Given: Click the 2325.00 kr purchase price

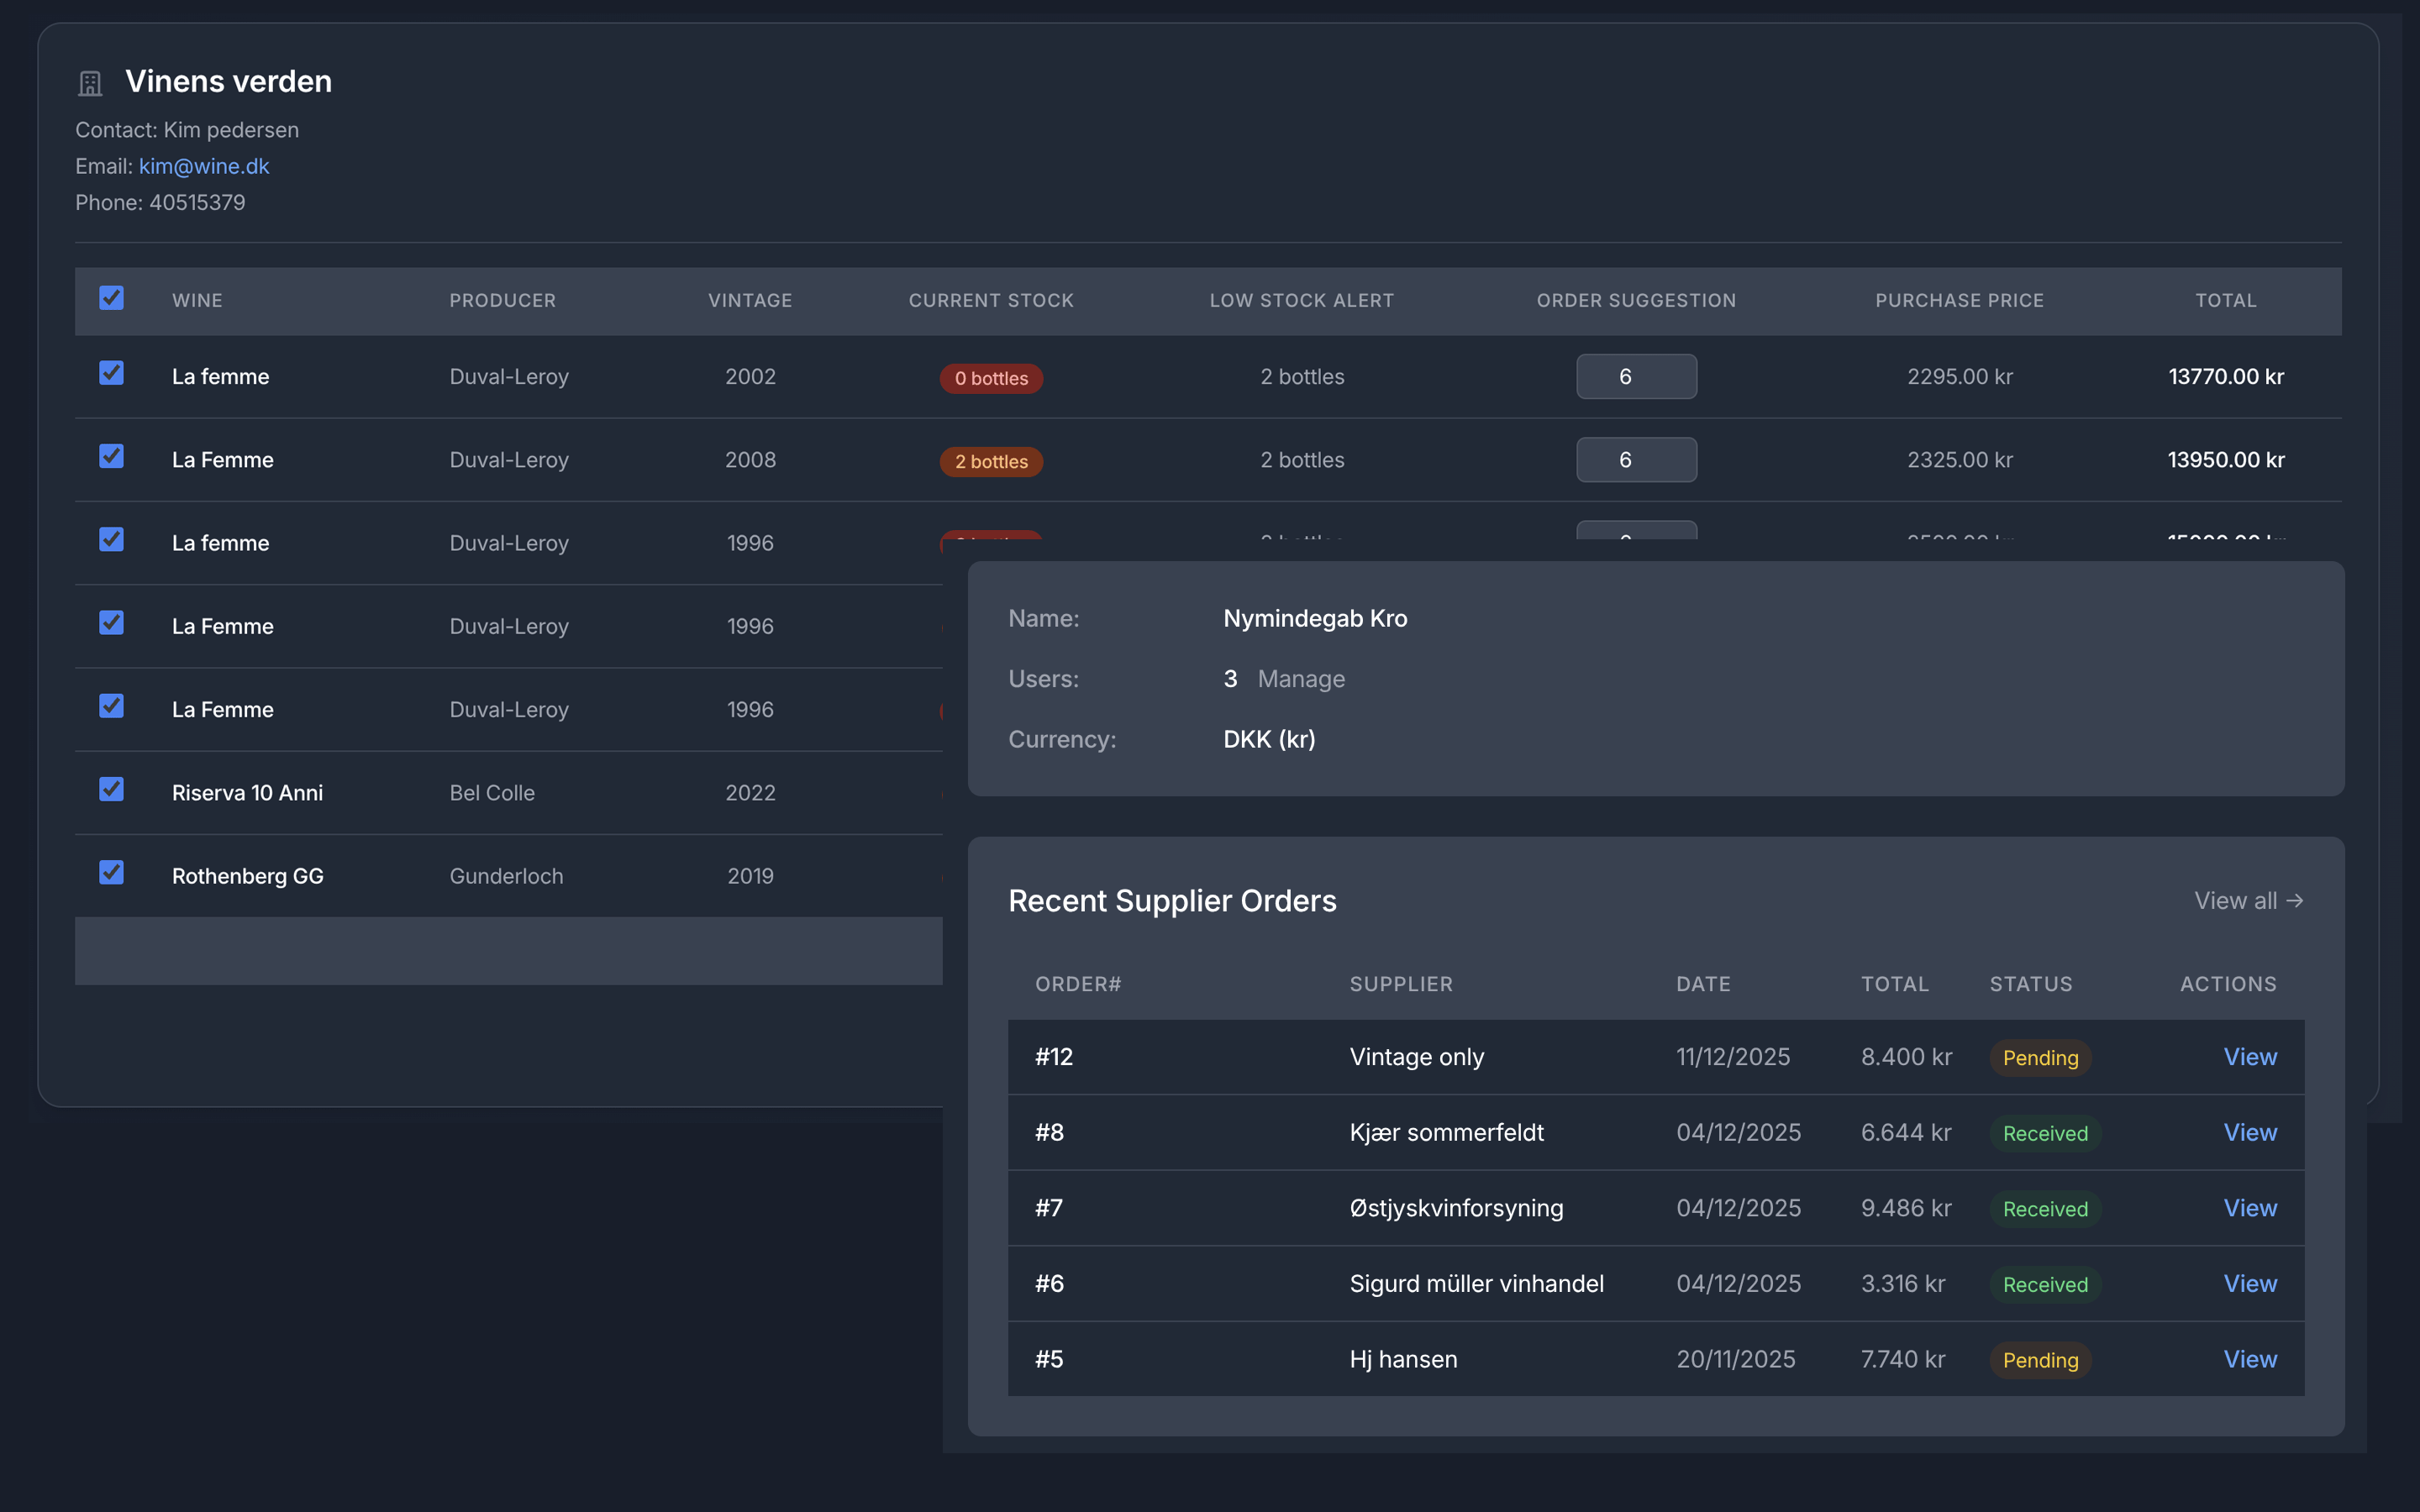Looking at the screenshot, I should [x=1959, y=460].
